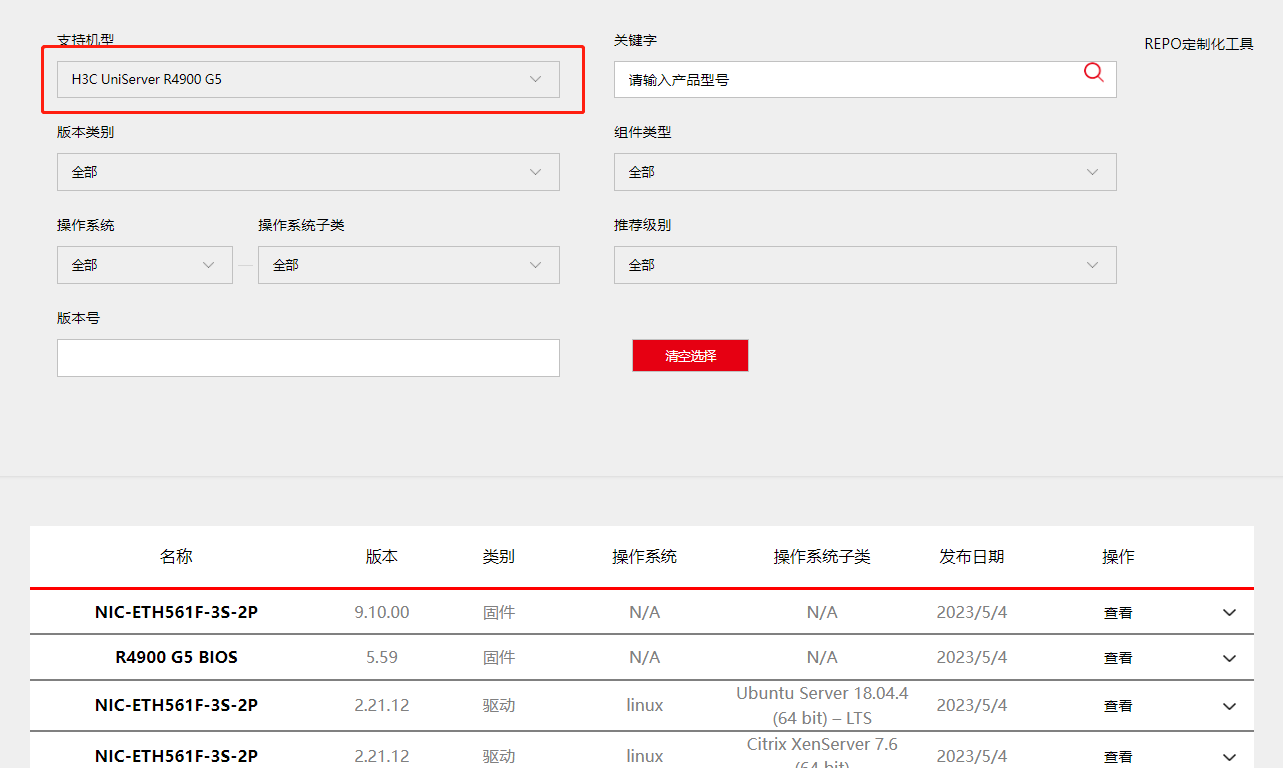
Task: Click 查看 for the Citrix XenServer 7.6 driver
Action: tap(1118, 756)
